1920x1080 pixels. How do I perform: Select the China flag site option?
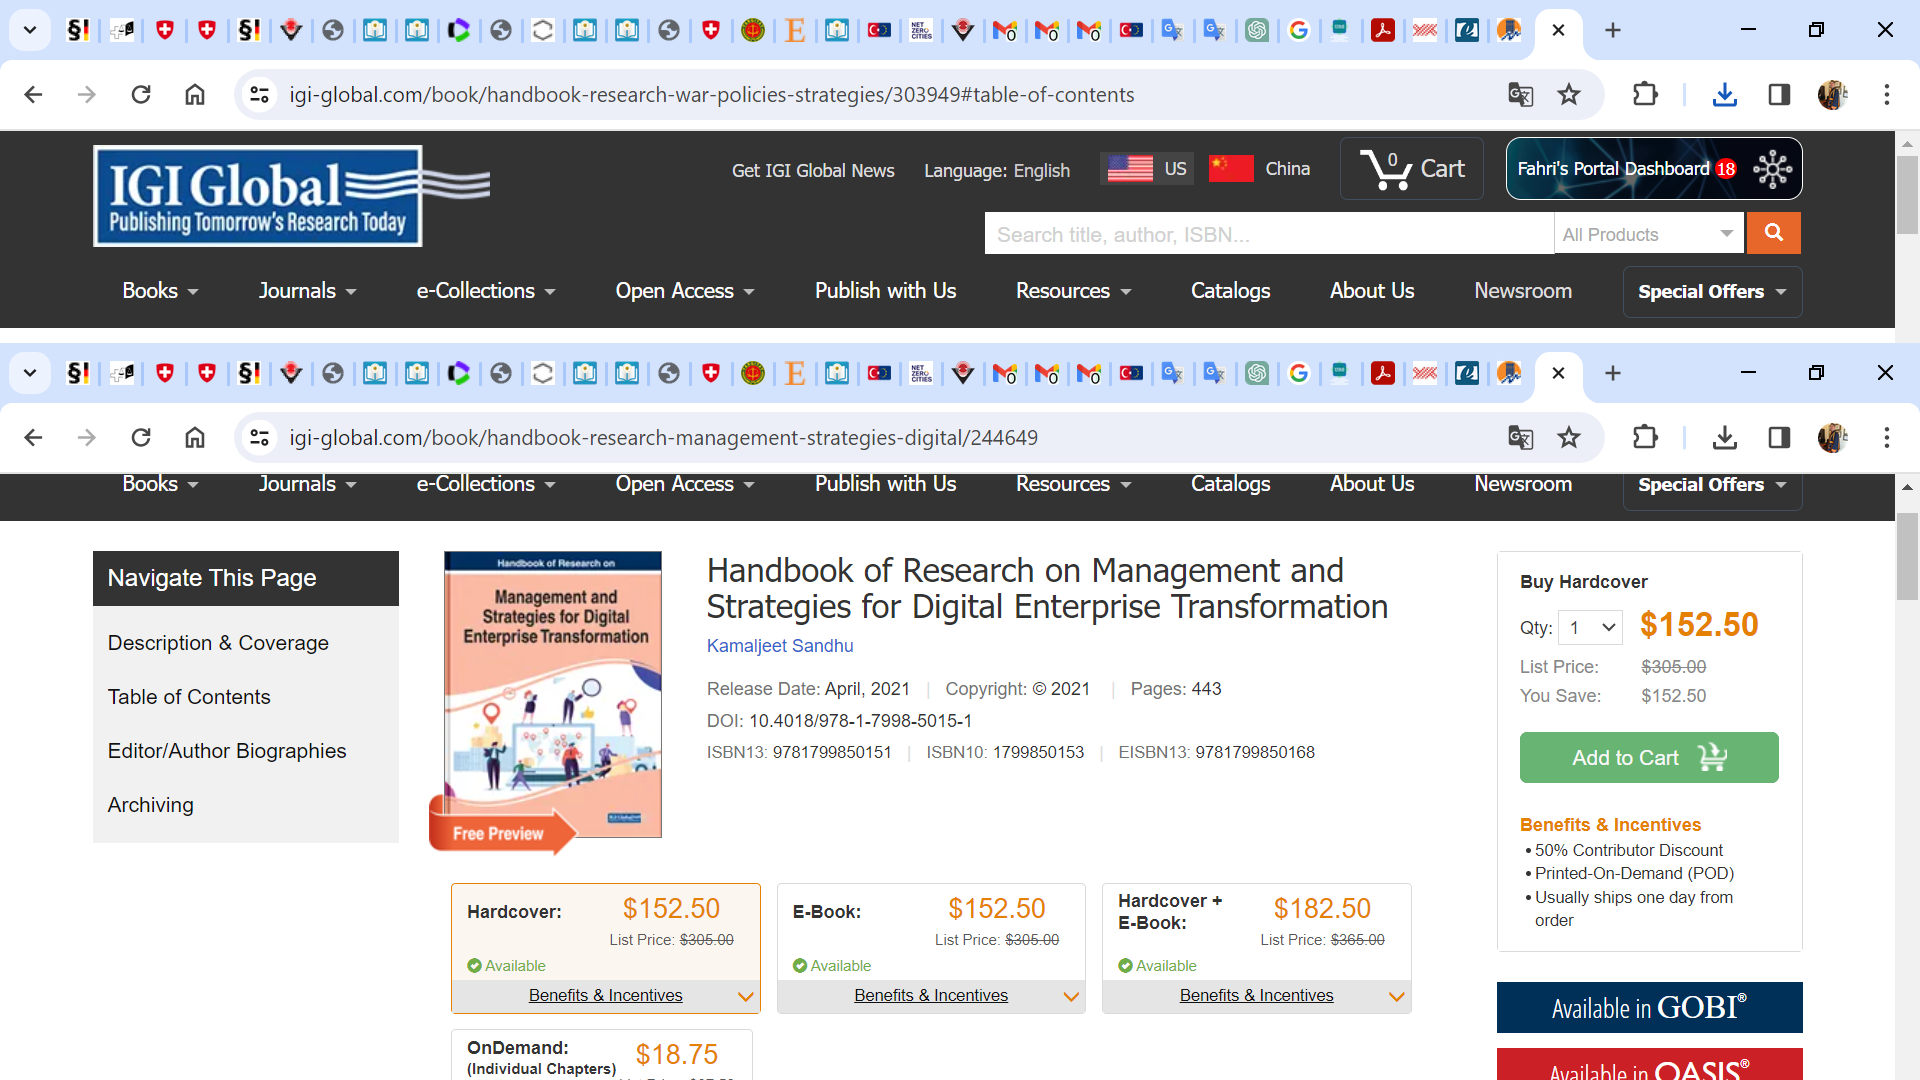pos(1259,169)
